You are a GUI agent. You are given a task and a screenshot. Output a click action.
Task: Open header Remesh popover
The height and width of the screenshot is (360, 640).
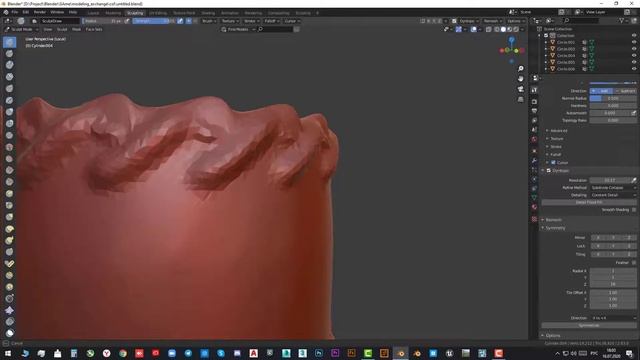click(492, 21)
